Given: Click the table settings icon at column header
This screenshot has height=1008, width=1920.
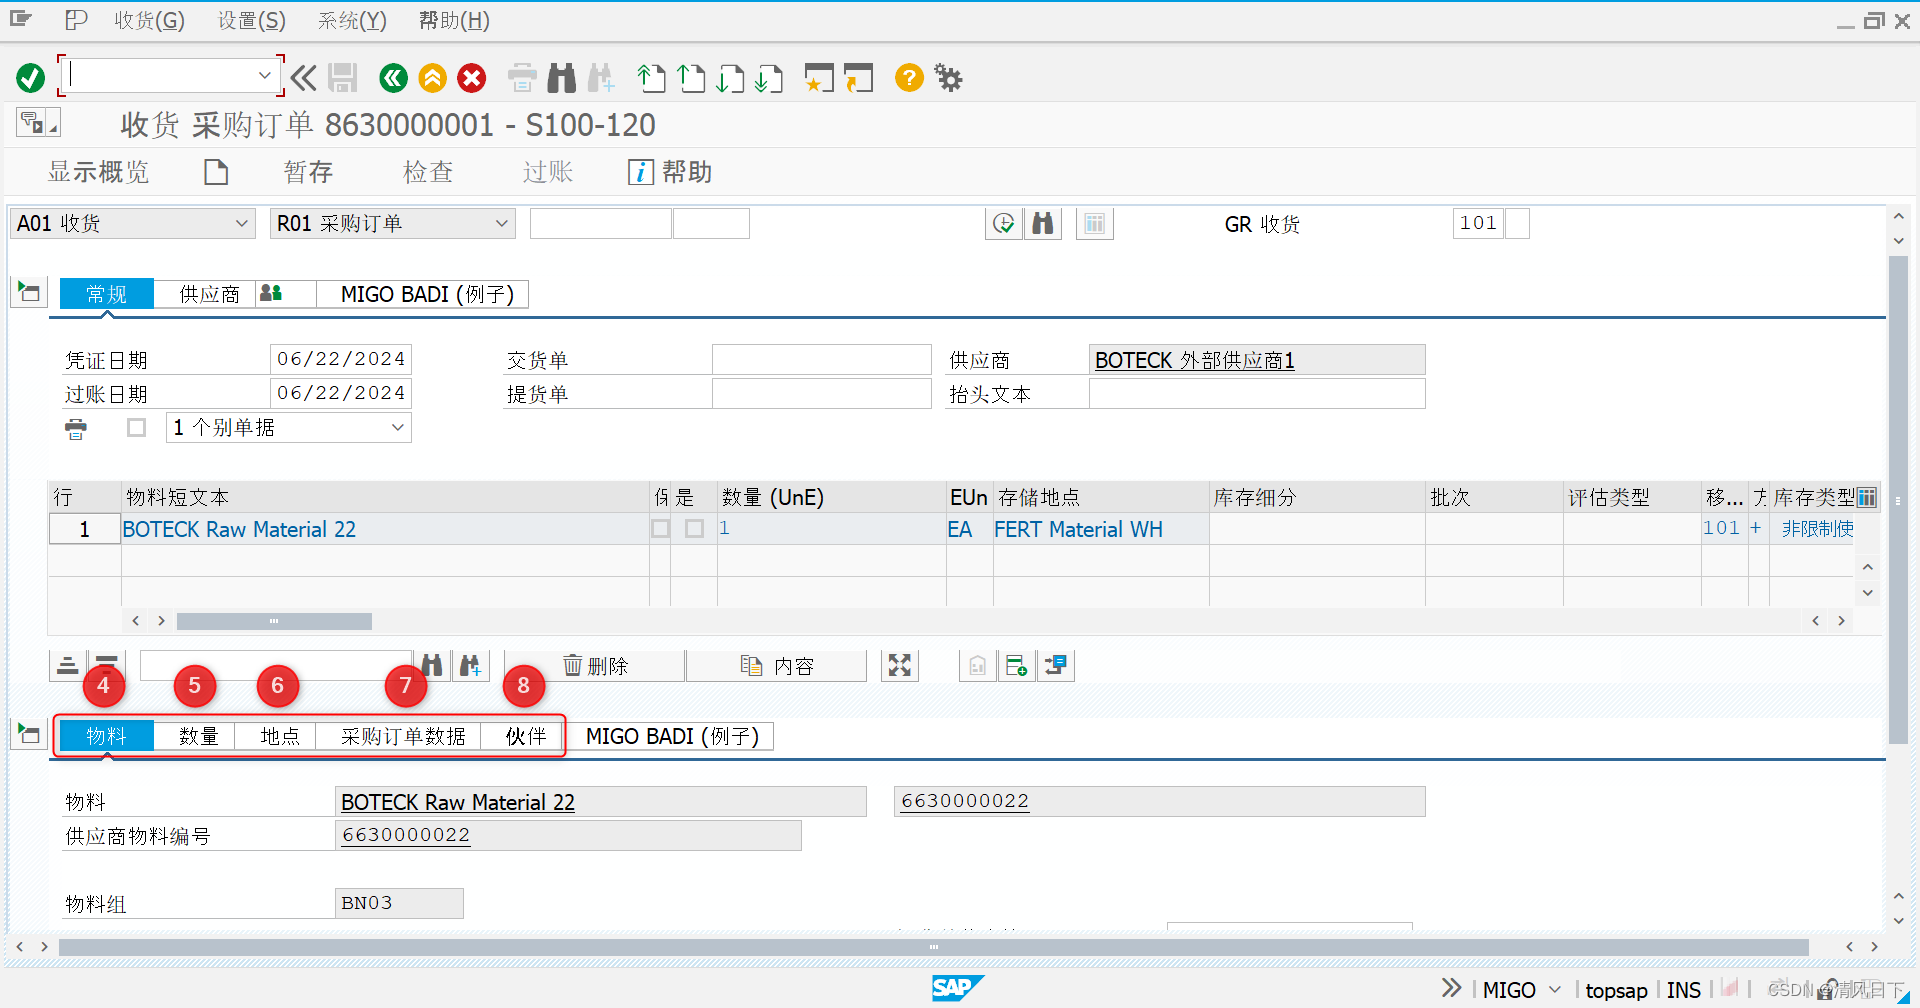Looking at the screenshot, I should (1867, 497).
